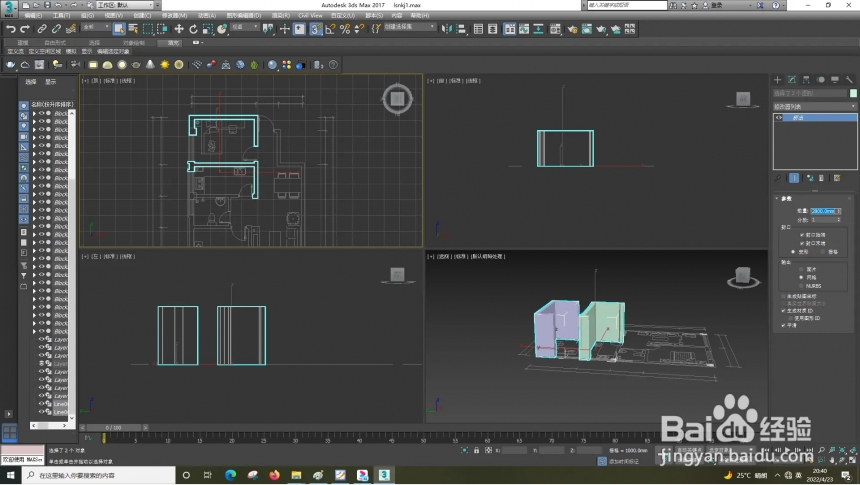Click Display tab in scene explorer
This screenshot has width=860, height=485.
click(50, 82)
